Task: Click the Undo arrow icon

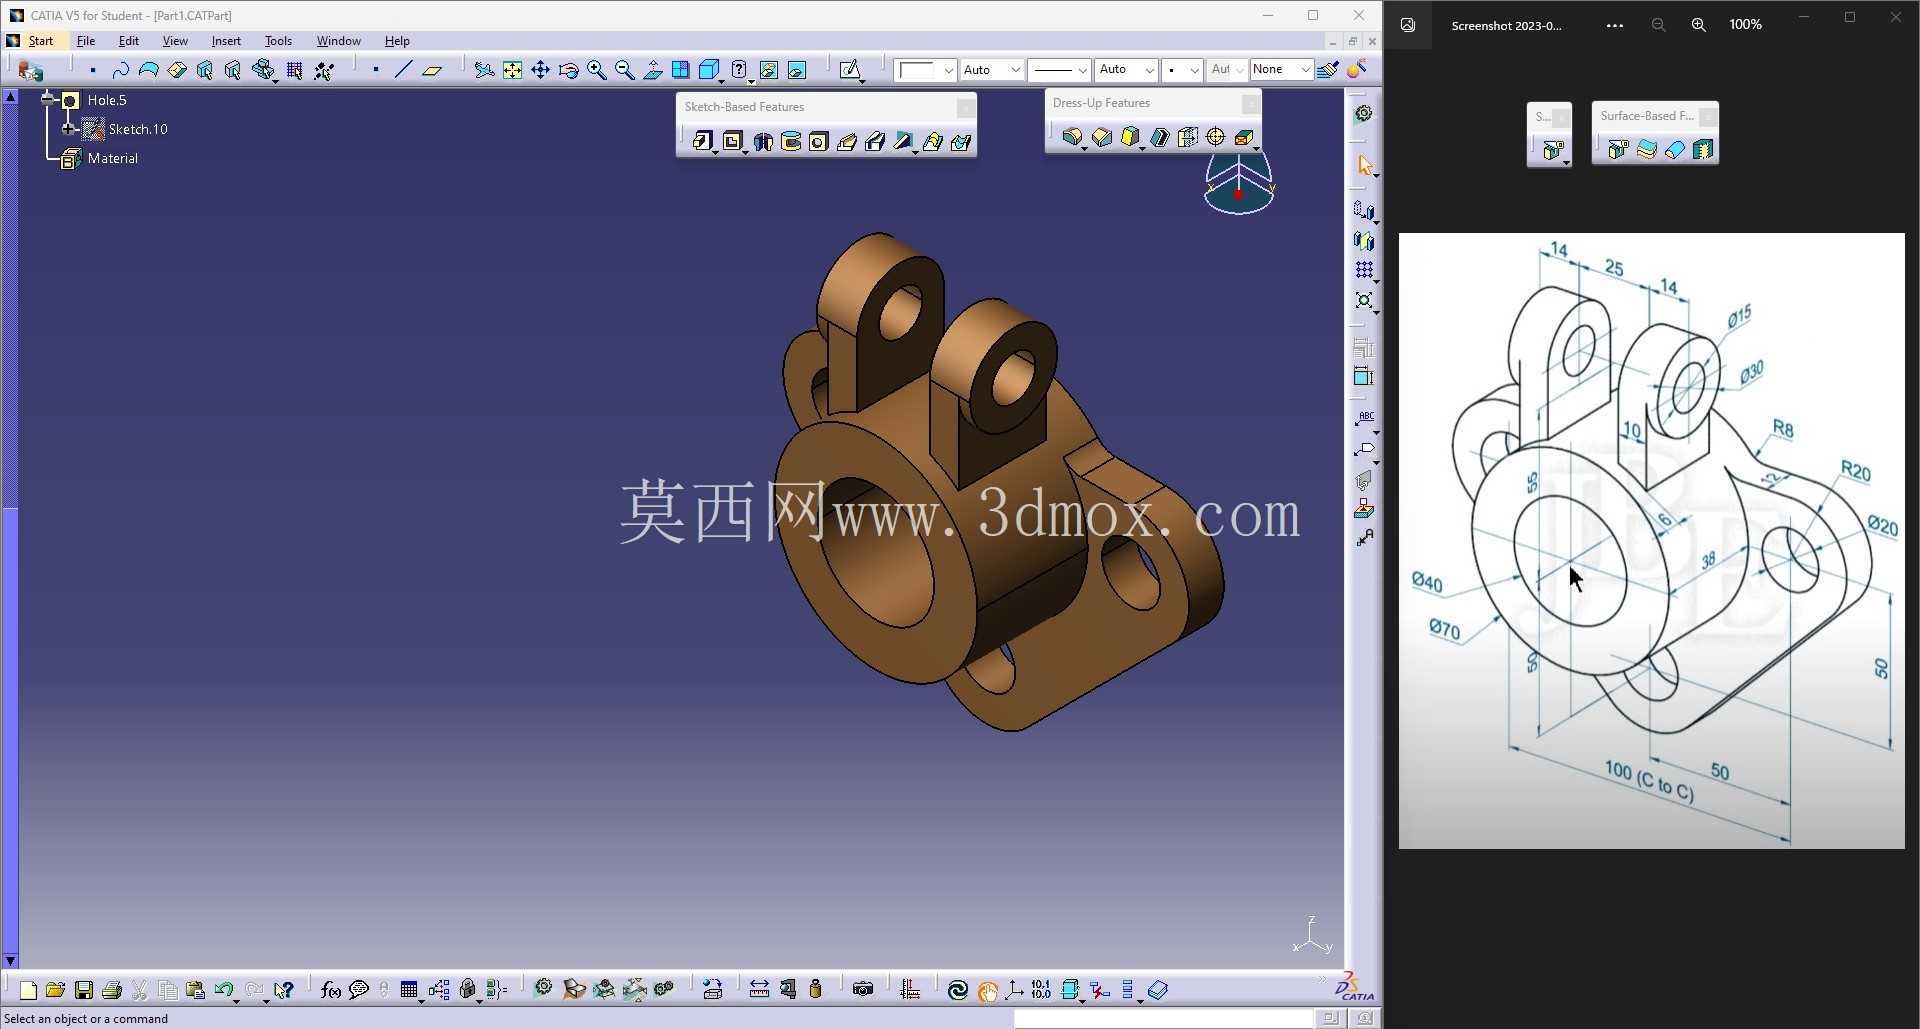Action: [x=223, y=990]
